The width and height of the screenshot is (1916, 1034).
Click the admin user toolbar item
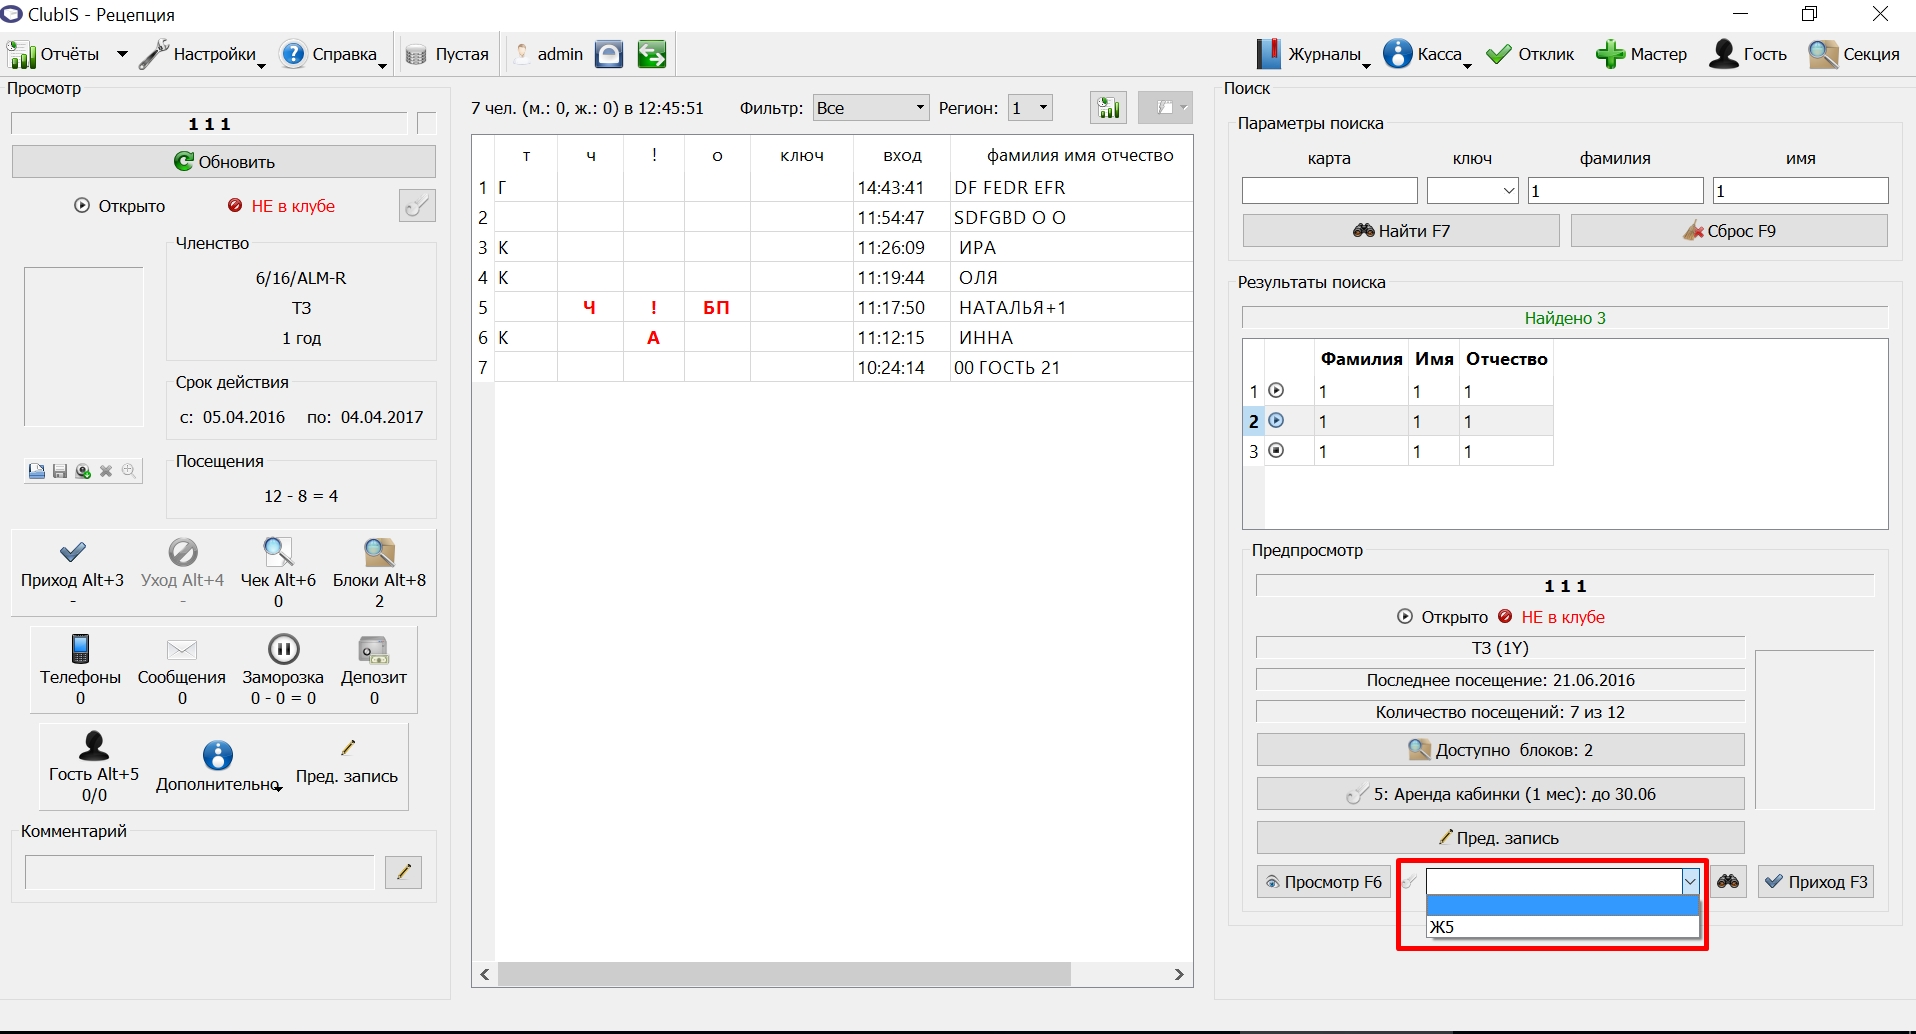click(x=548, y=54)
